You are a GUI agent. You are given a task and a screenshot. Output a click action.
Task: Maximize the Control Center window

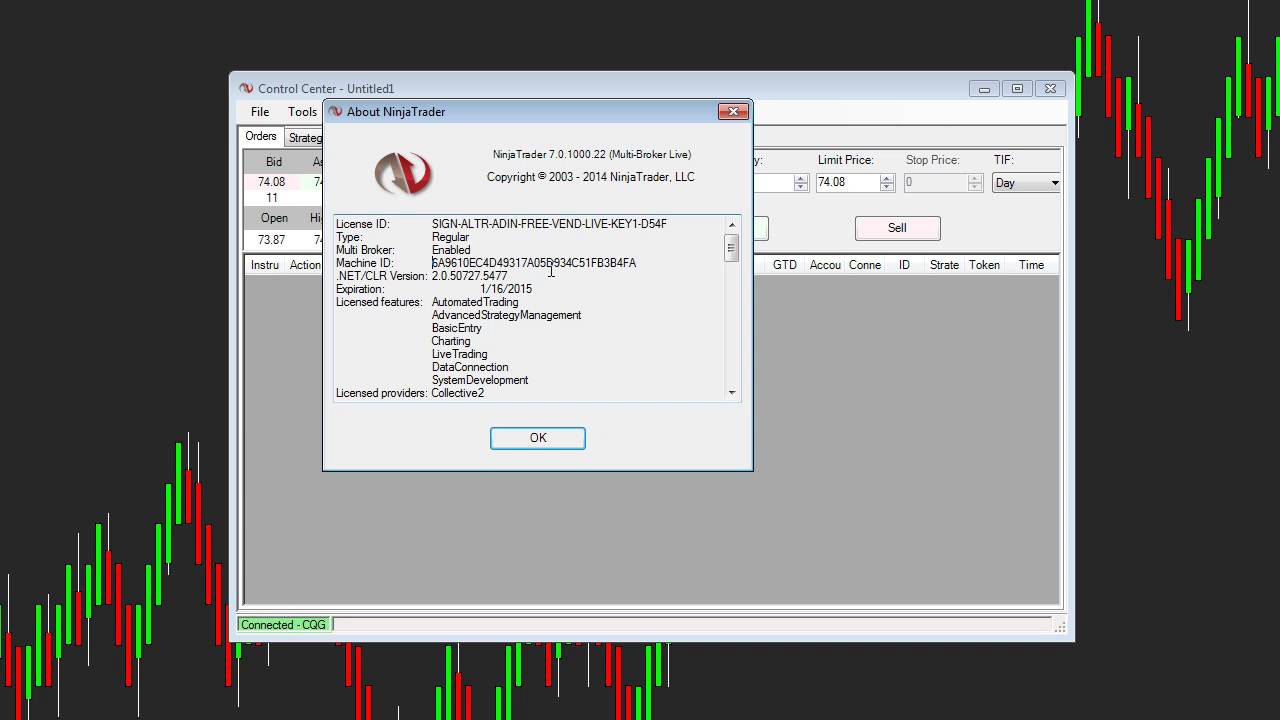point(1018,89)
